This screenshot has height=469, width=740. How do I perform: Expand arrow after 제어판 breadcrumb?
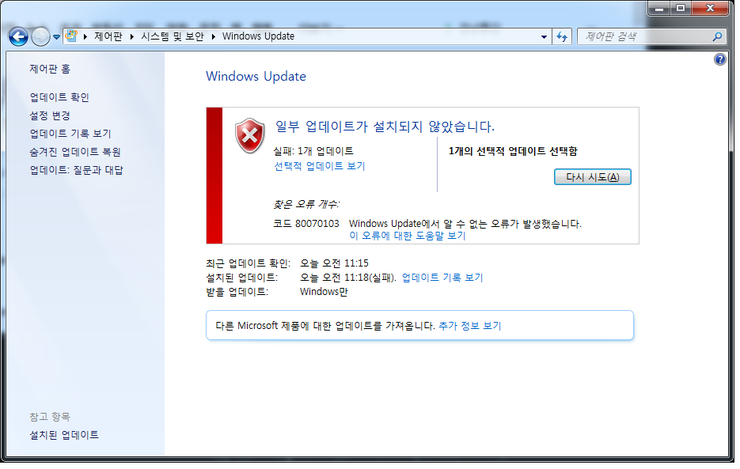click(x=131, y=37)
